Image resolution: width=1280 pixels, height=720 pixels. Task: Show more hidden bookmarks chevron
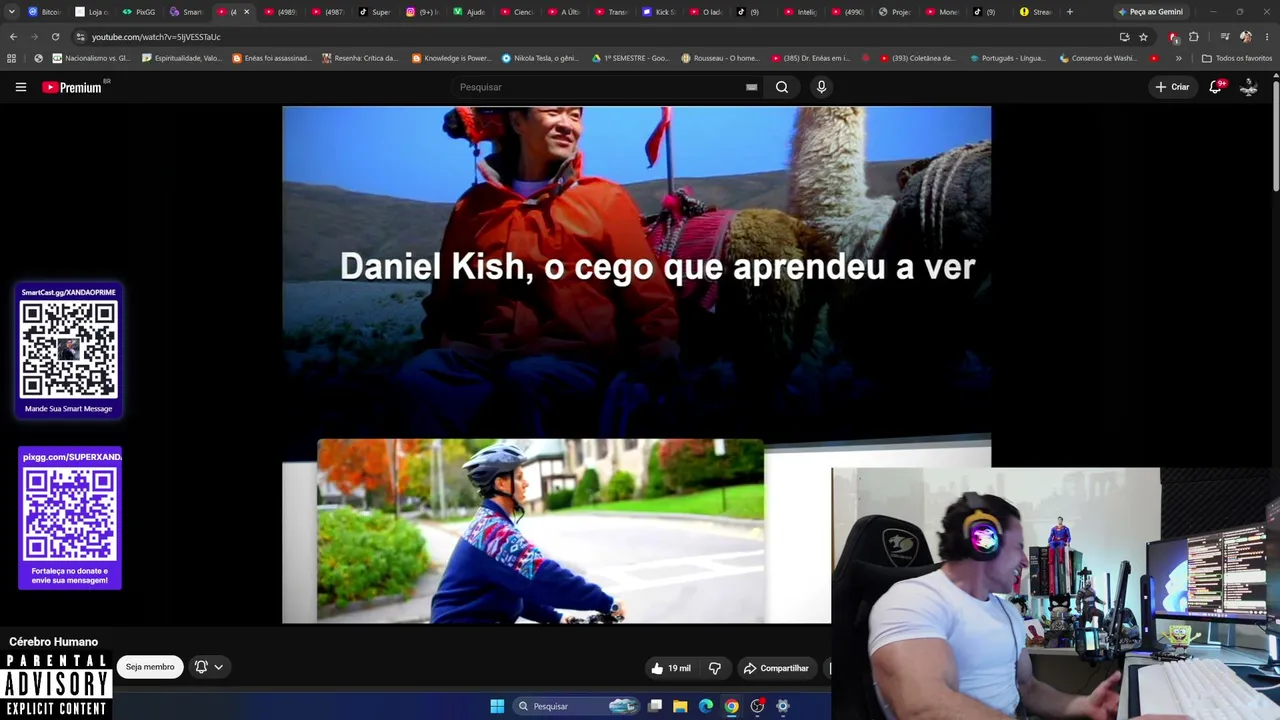1178,58
